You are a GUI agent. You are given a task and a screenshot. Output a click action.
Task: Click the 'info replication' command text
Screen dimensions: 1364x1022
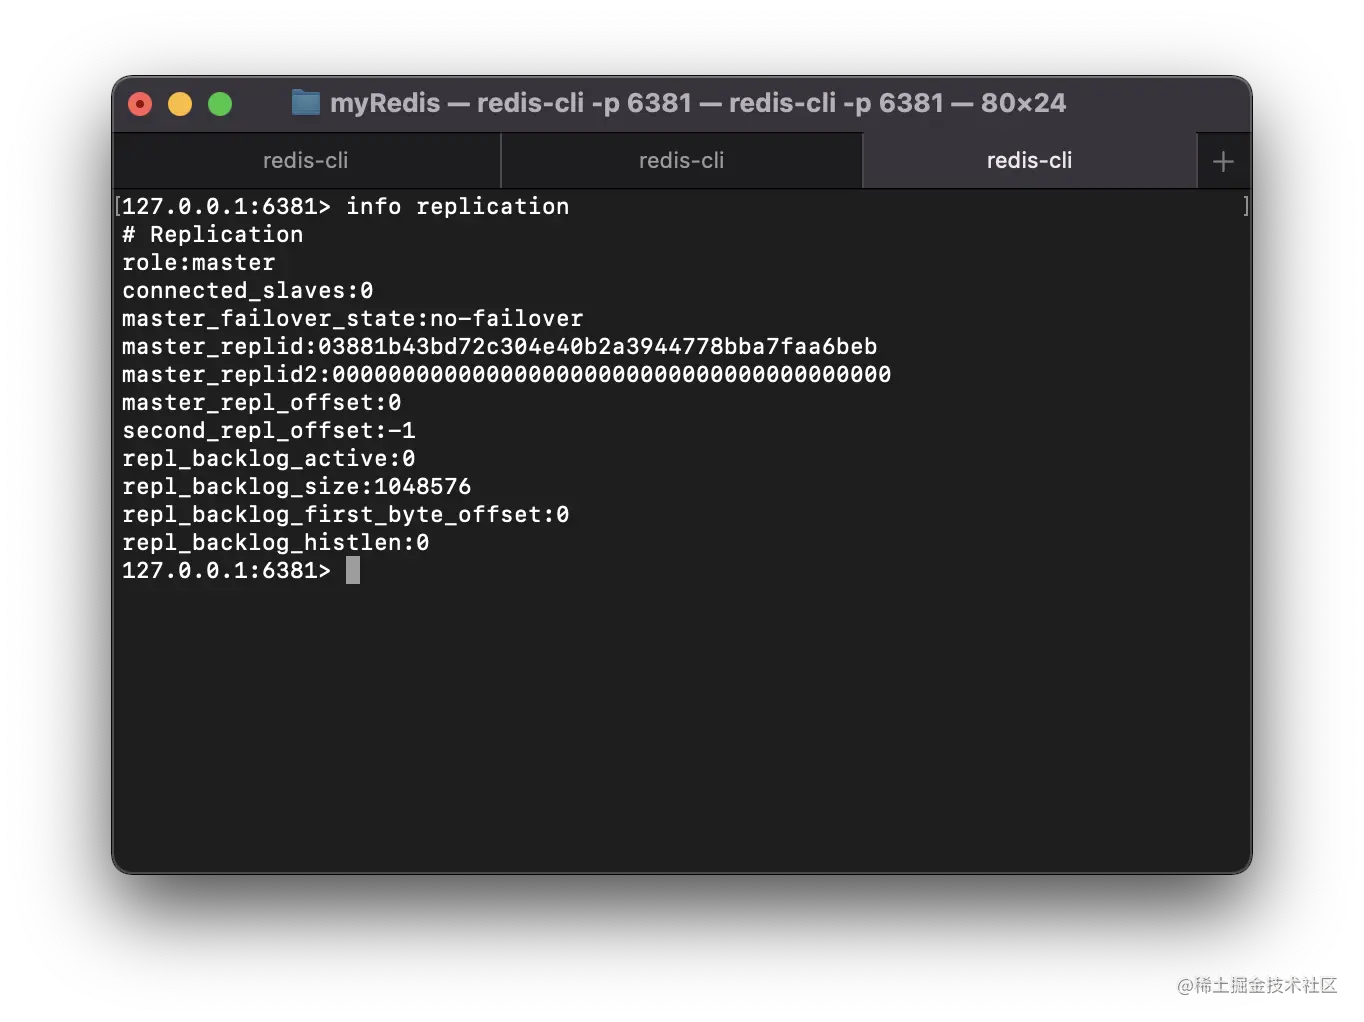(x=457, y=206)
